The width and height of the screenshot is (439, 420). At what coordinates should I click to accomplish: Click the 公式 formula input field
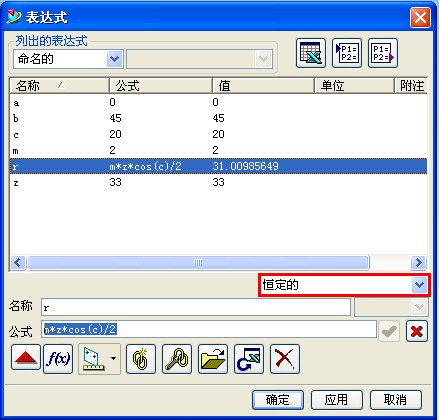(209, 329)
